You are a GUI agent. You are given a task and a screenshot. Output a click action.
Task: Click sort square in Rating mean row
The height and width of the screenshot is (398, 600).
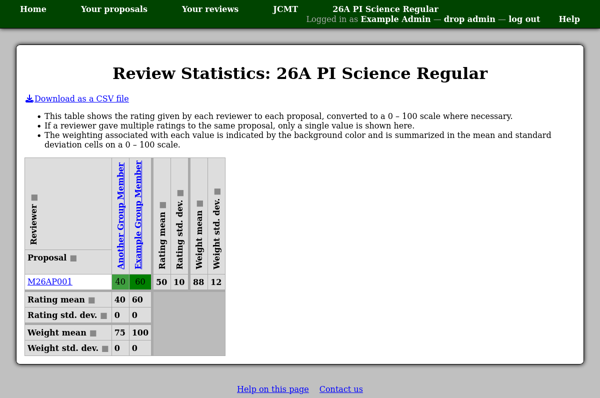91,300
